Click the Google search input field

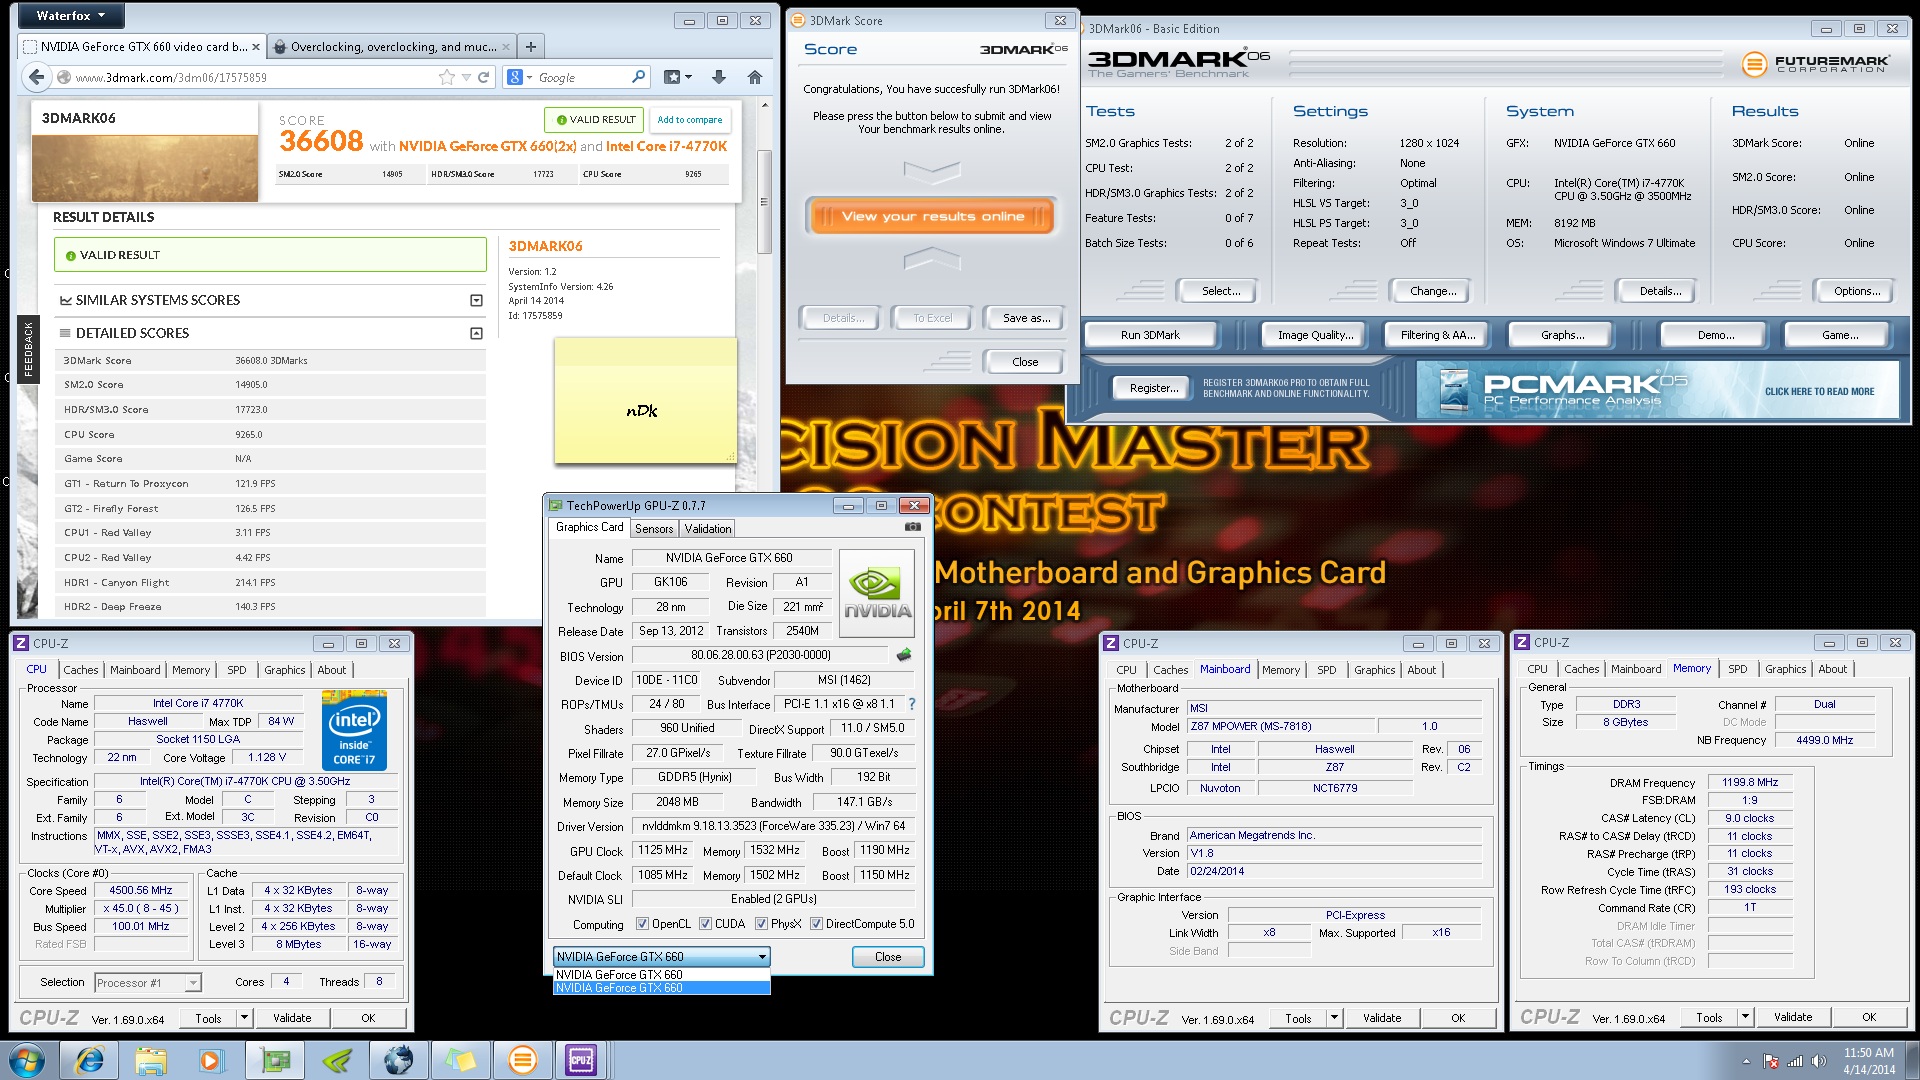pyautogui.click(x=582, y=77)
